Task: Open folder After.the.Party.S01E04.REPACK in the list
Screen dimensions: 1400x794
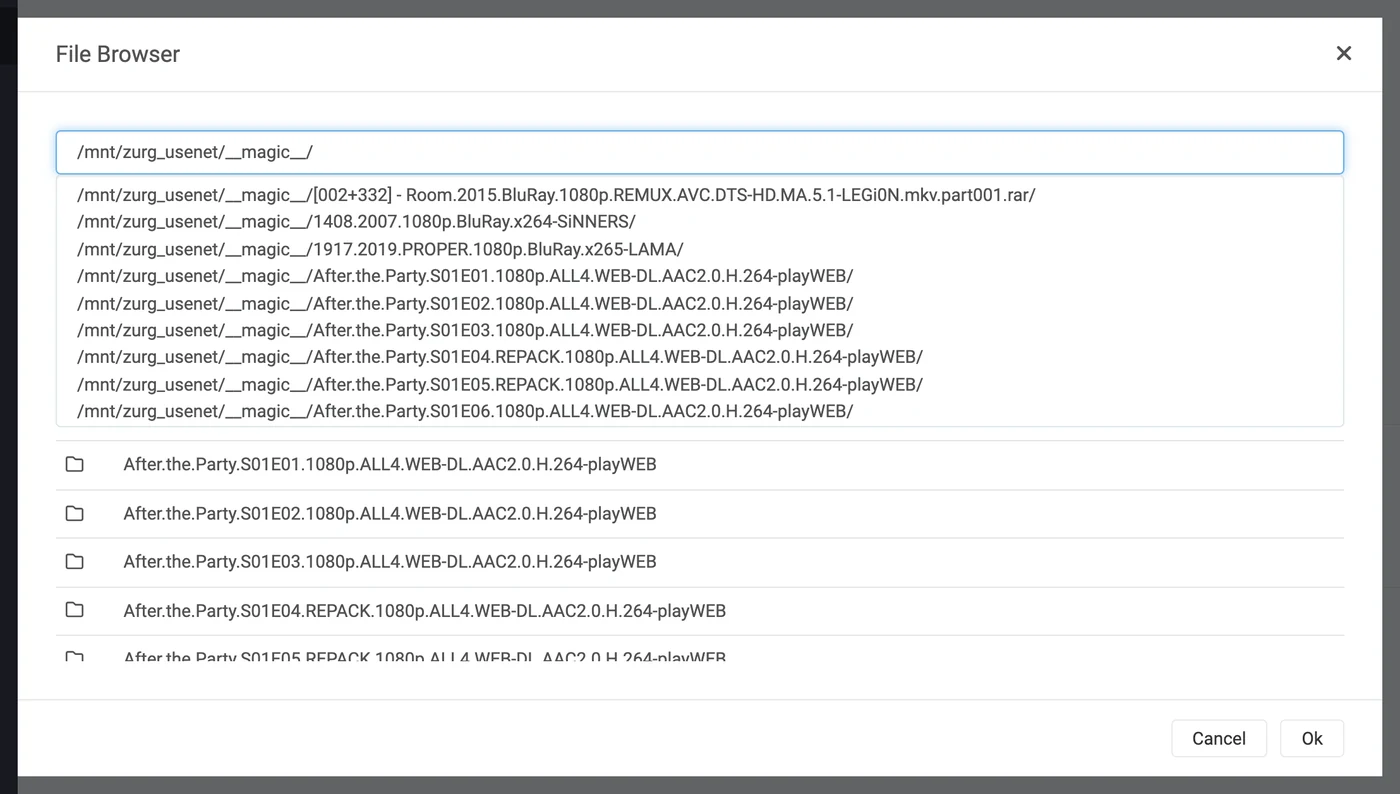Action: click(700, 611)
